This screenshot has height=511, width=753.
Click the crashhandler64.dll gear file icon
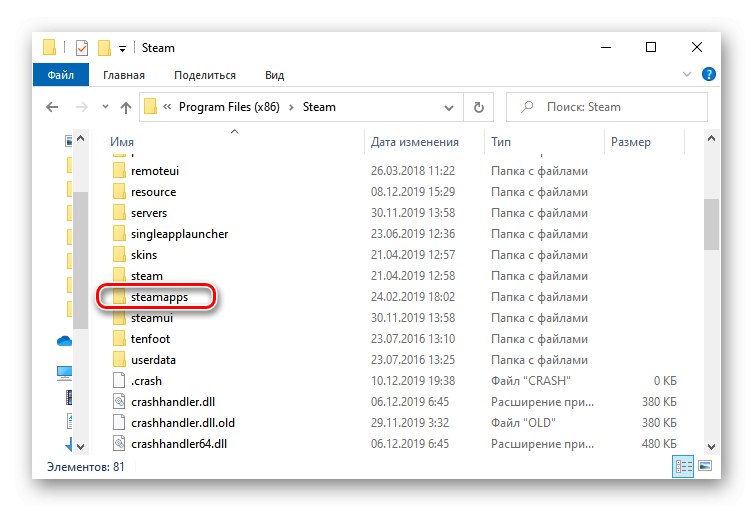[x=119, y=444]
